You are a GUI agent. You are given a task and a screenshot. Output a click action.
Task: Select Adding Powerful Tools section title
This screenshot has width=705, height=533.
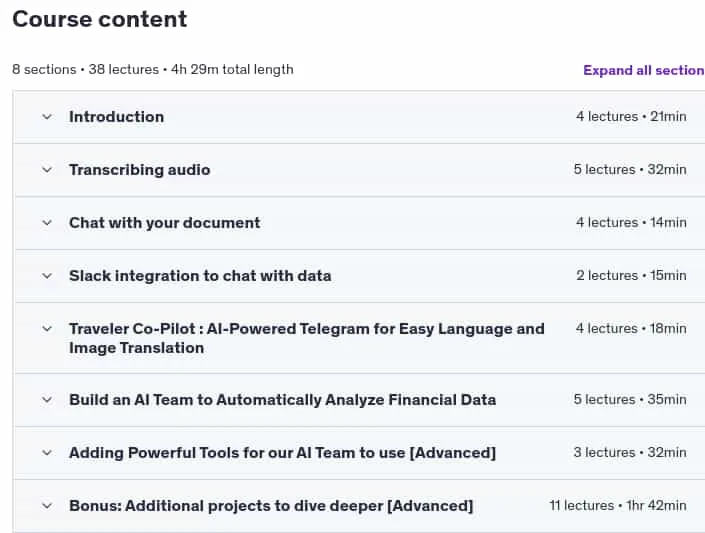[x=282, y=453]
